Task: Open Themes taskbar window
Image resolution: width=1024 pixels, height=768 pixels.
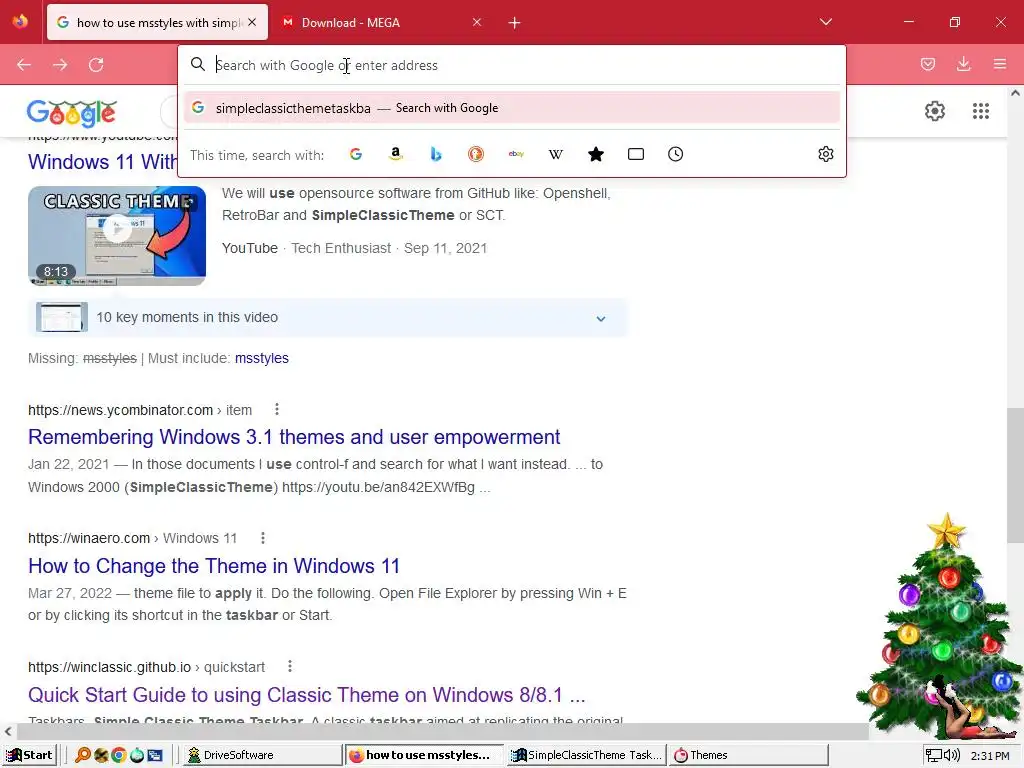Action: tap(748, 755)
